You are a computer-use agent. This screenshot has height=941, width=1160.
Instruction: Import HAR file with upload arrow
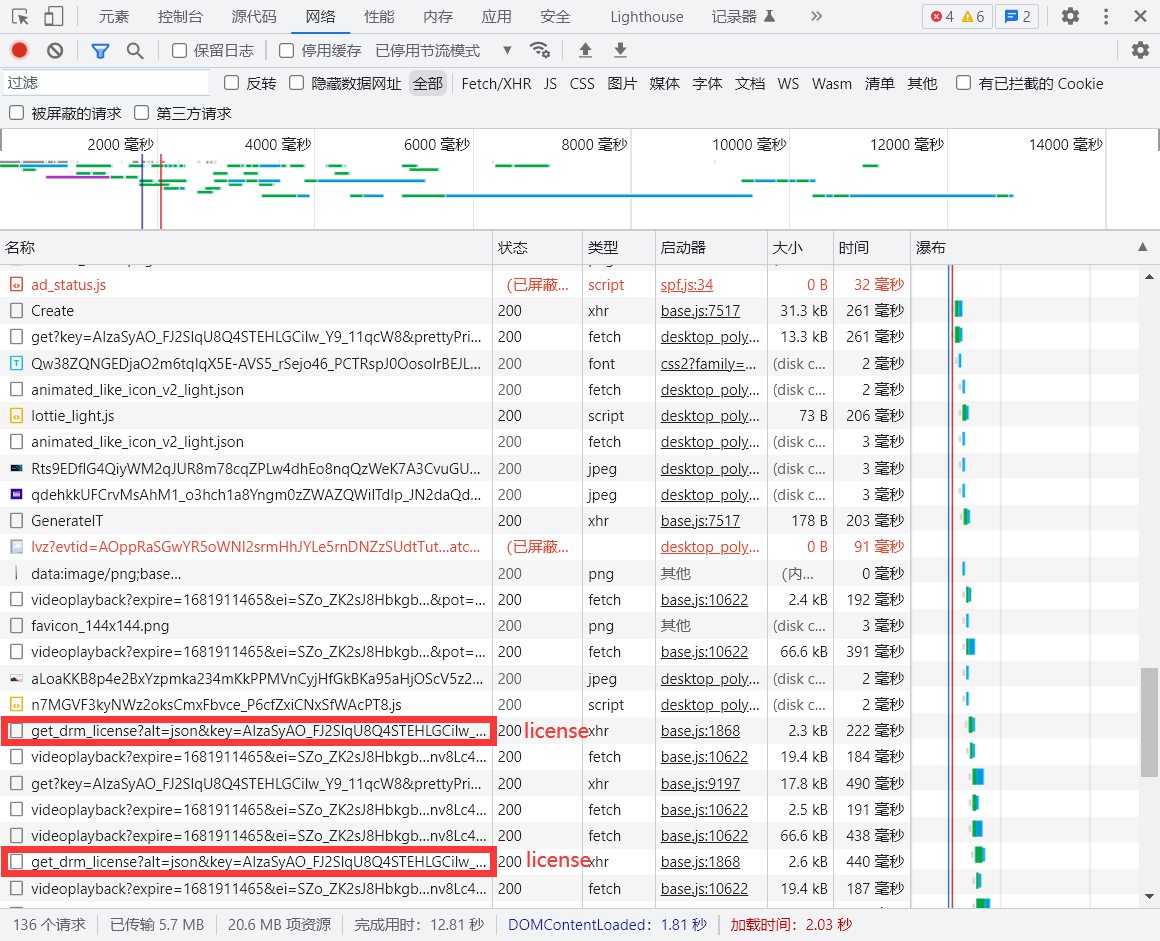(586, 50)
